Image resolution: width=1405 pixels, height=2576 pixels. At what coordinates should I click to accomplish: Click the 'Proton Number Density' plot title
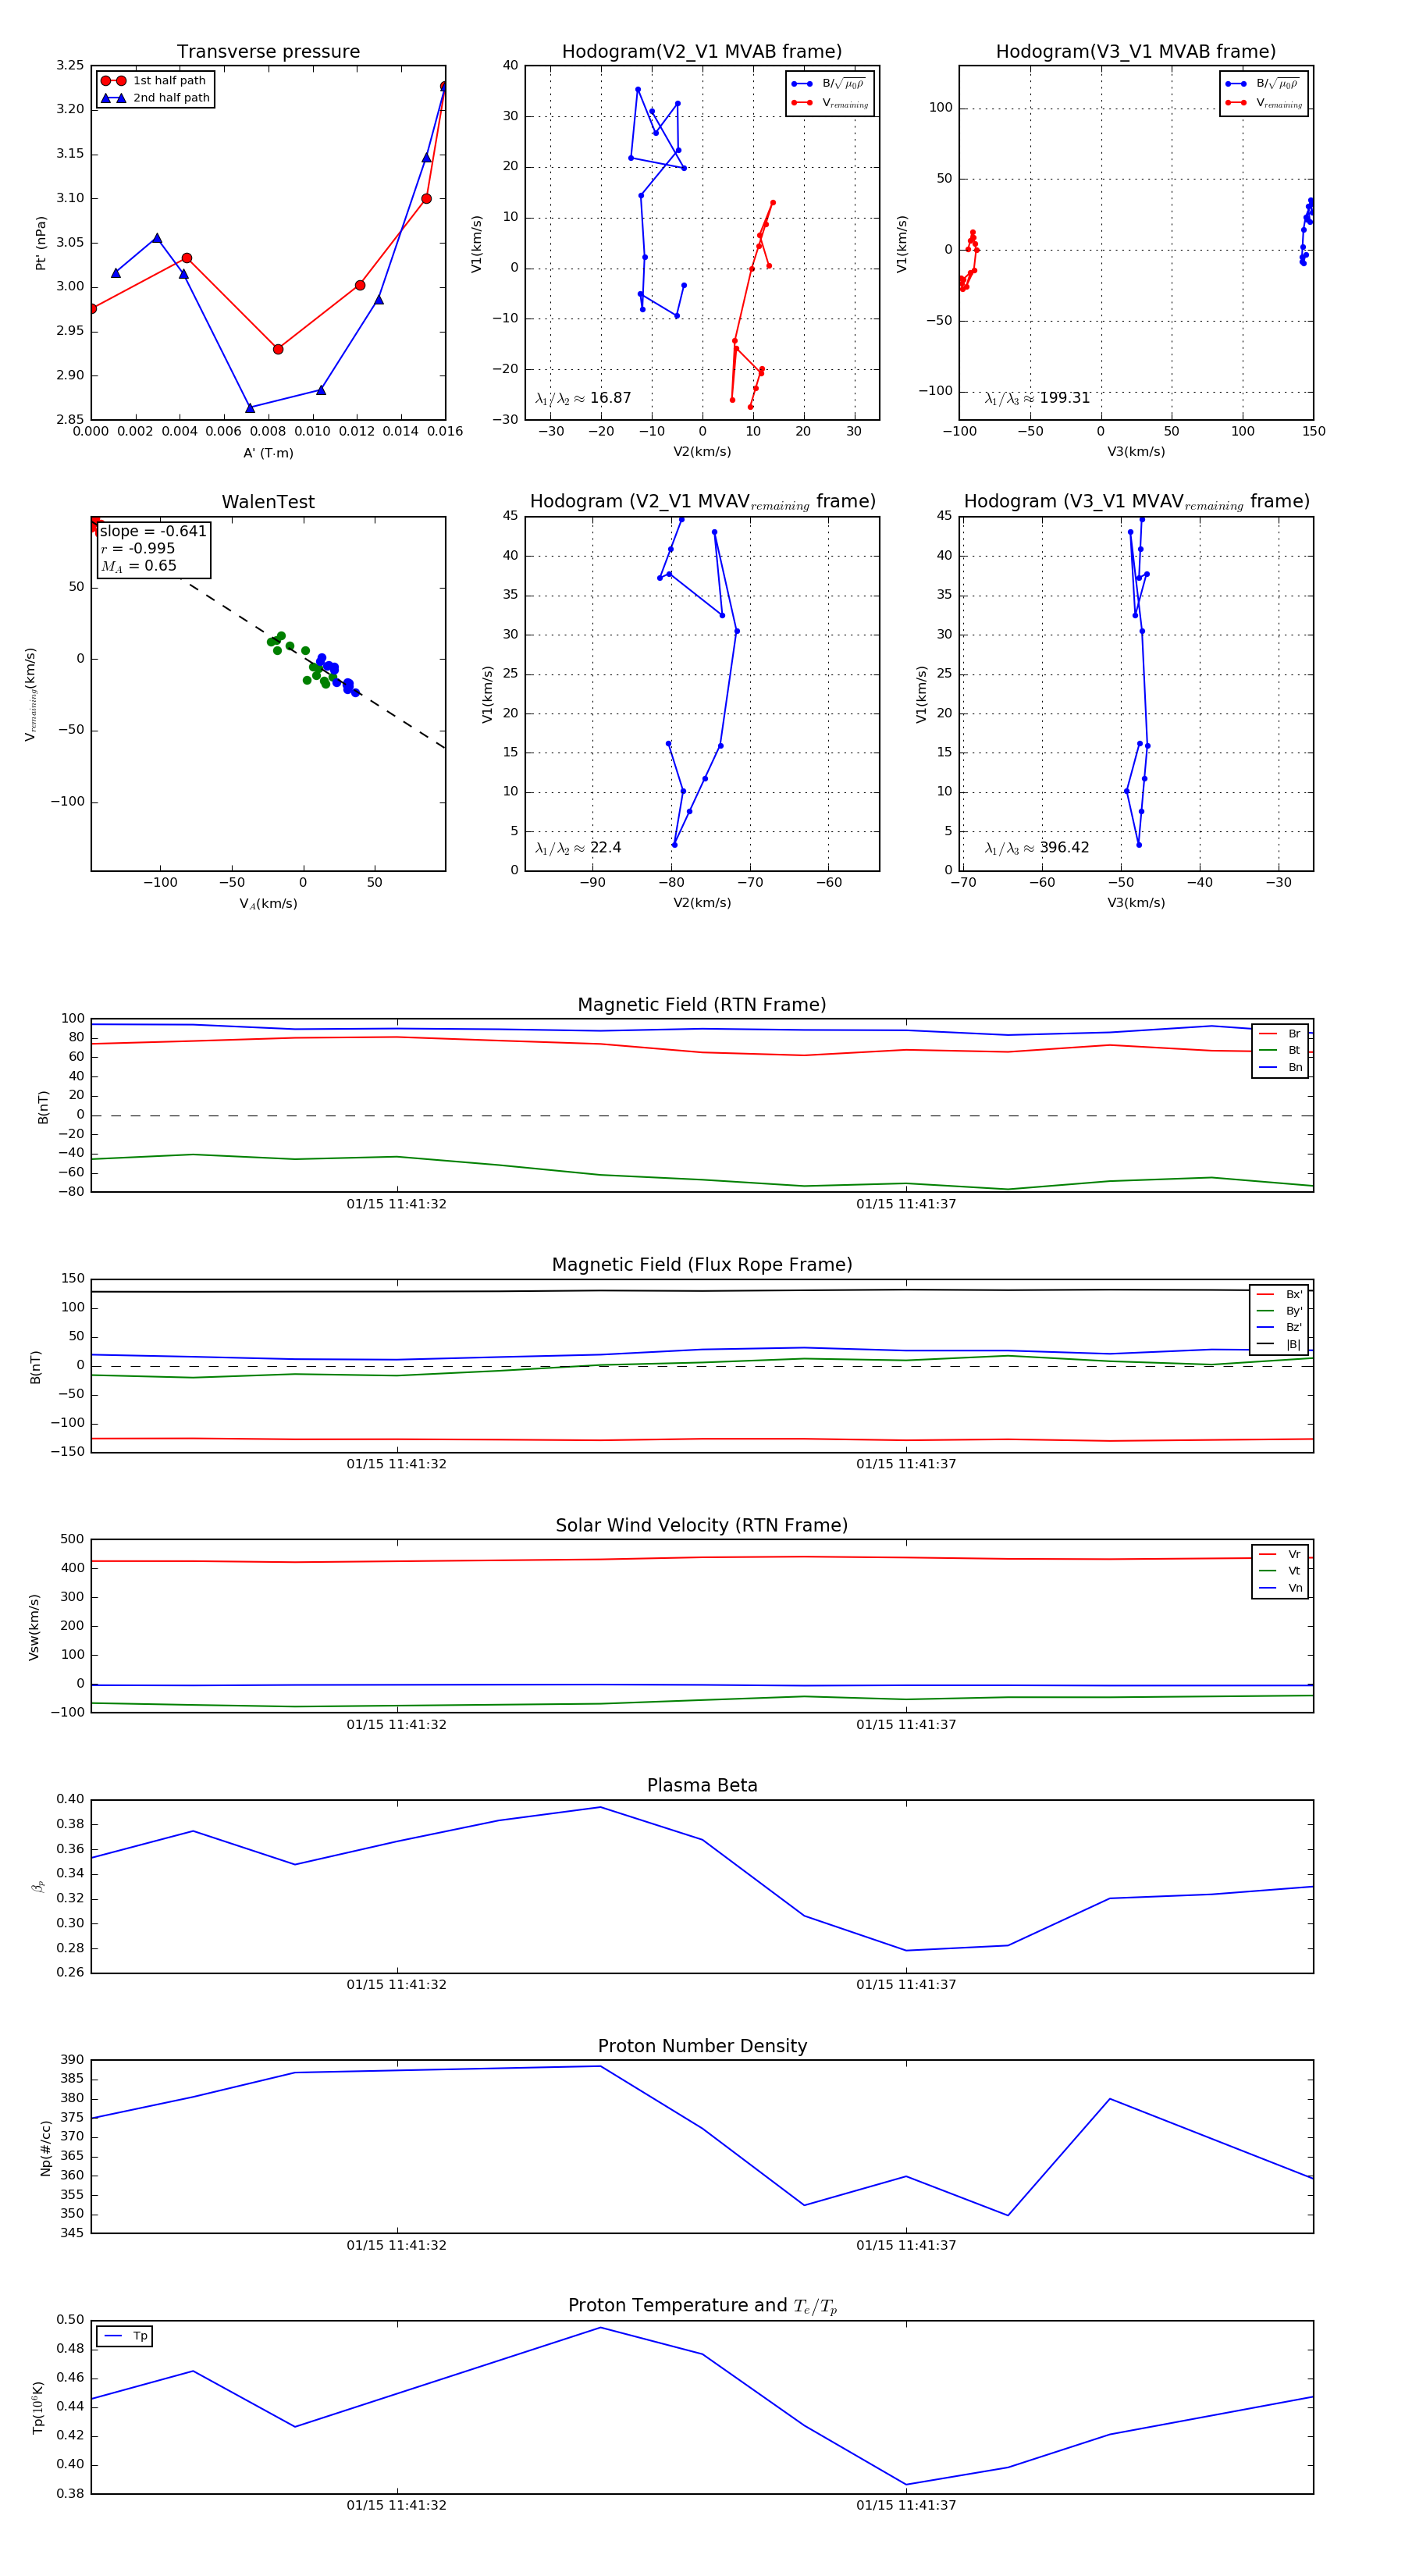[702, 2046]
